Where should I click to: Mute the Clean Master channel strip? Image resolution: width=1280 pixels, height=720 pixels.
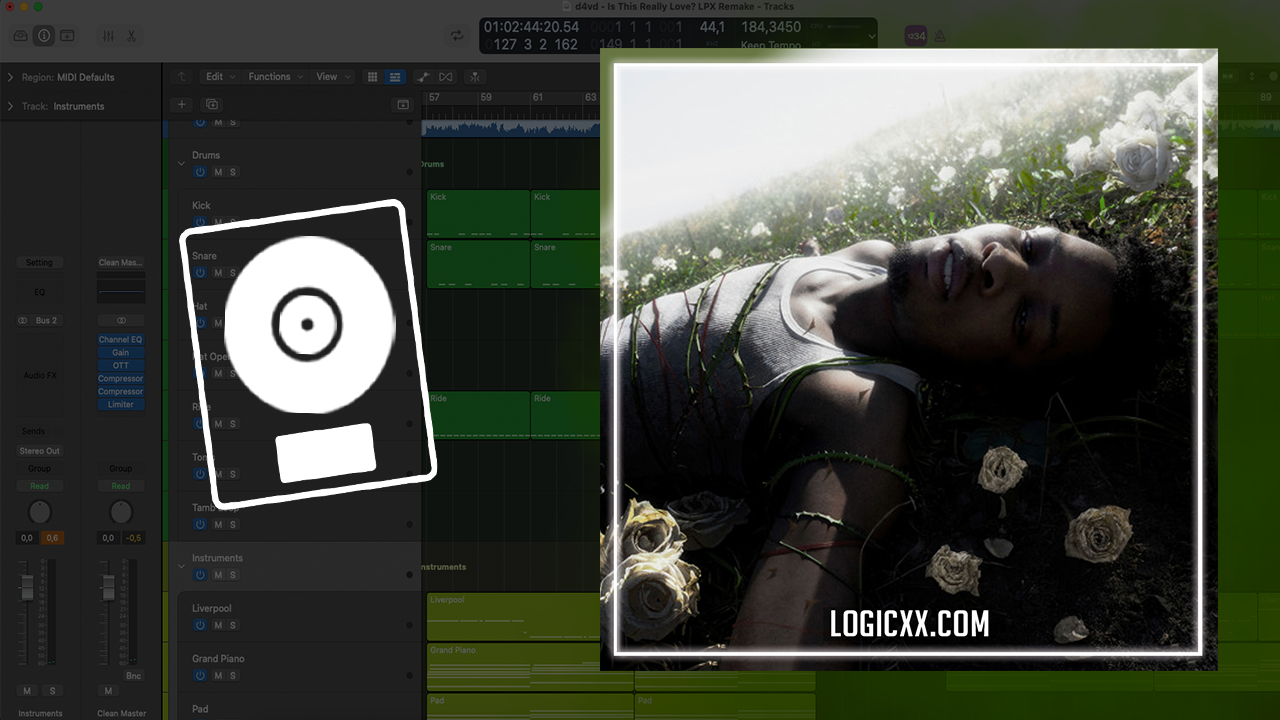pos(108,691)
